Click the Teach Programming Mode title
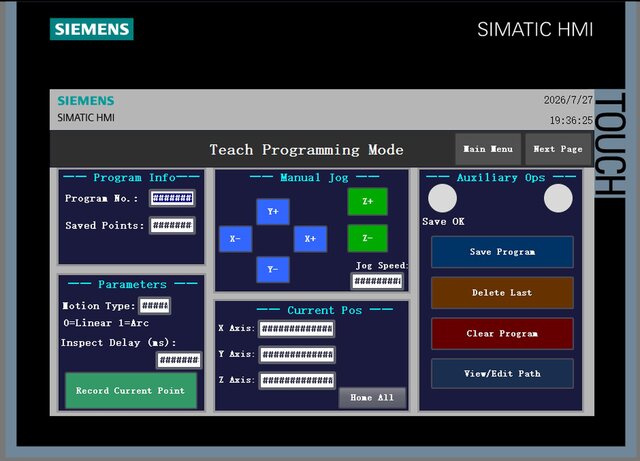Viewport: 640px width, 461px height. coord(307,150)
